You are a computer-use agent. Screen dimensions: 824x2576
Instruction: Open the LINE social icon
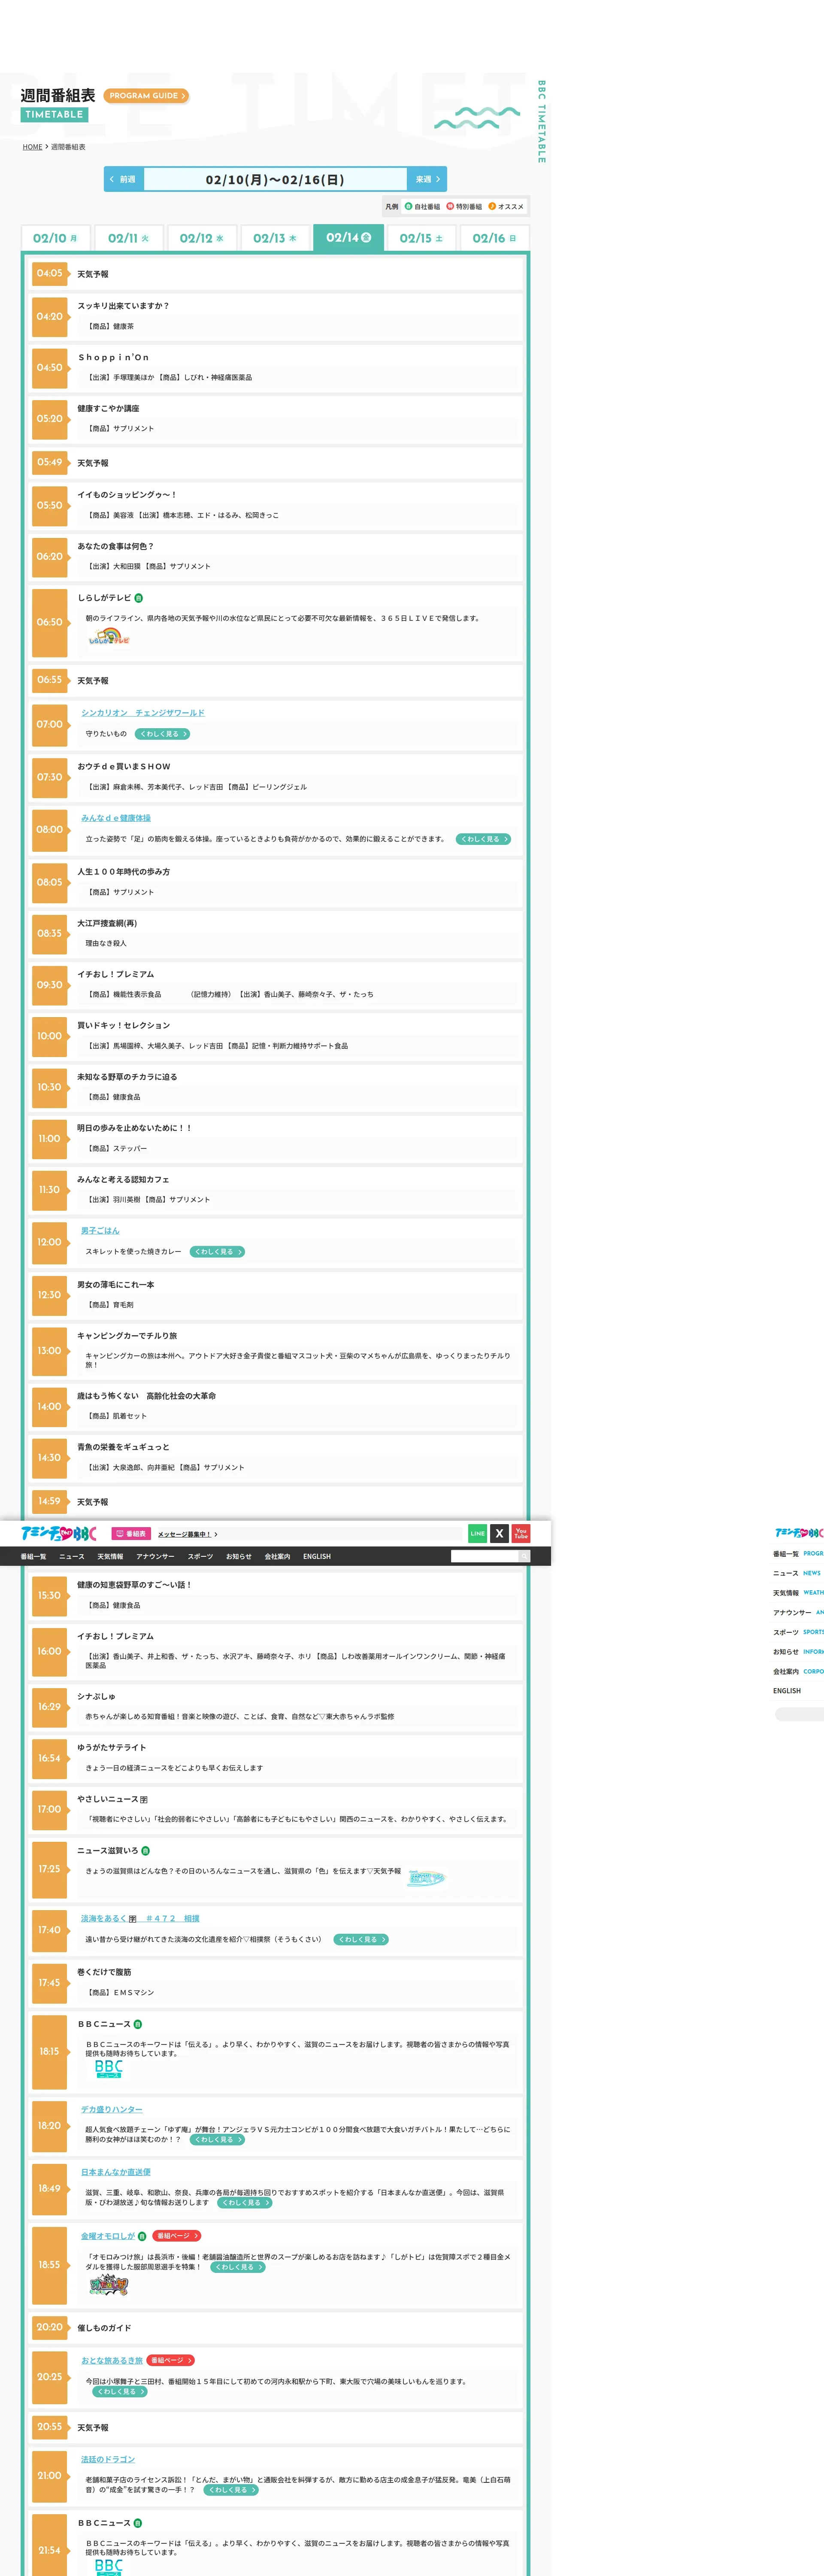(x=477, y=1533)
